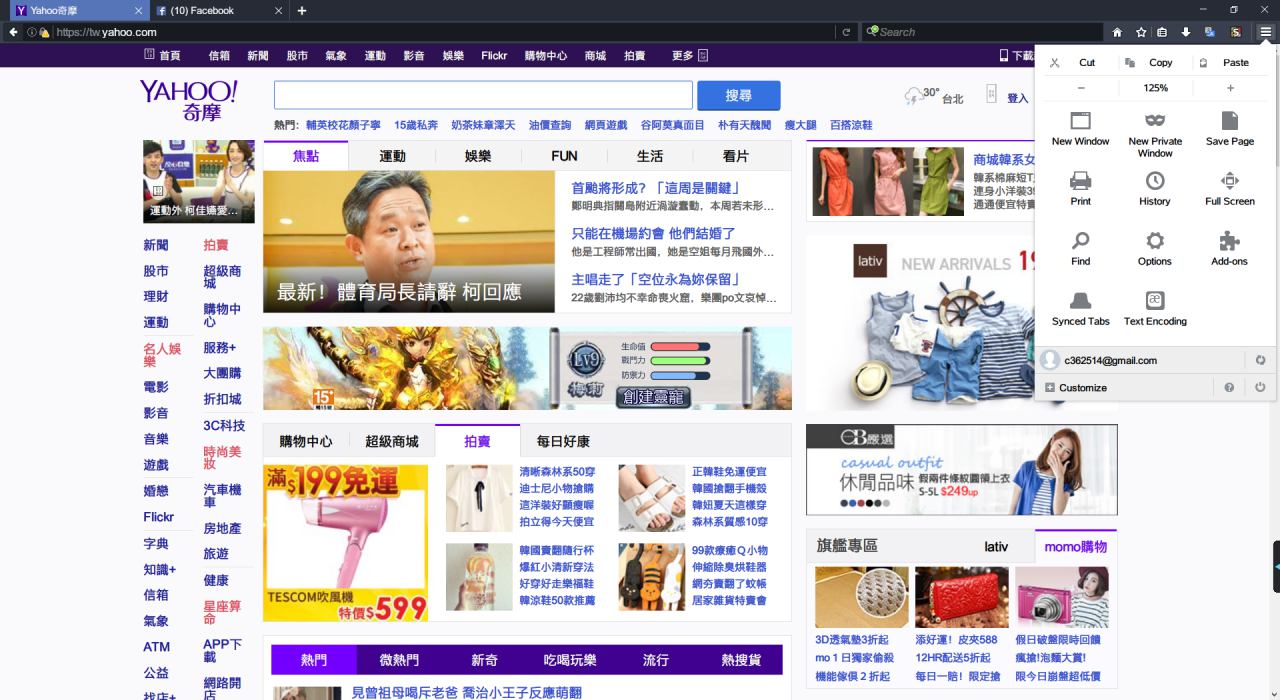The width and height of the screenshot is (1280, 700).
Task: Switch to the 每日好康 tab
Action: tap(563, 441)
